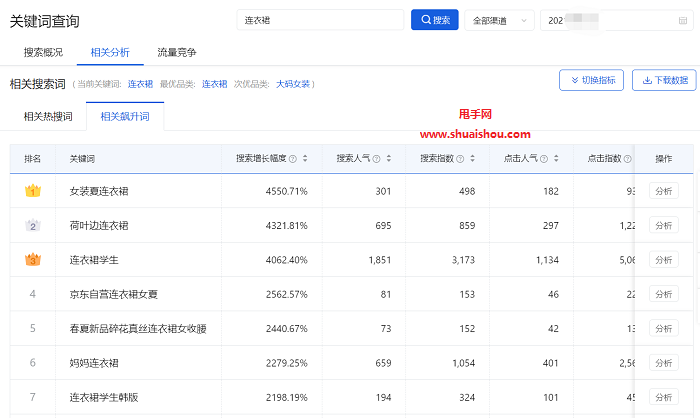
Task: Click 分析 for 京东自营连衣裙女夏
Action: coord(664,294)
